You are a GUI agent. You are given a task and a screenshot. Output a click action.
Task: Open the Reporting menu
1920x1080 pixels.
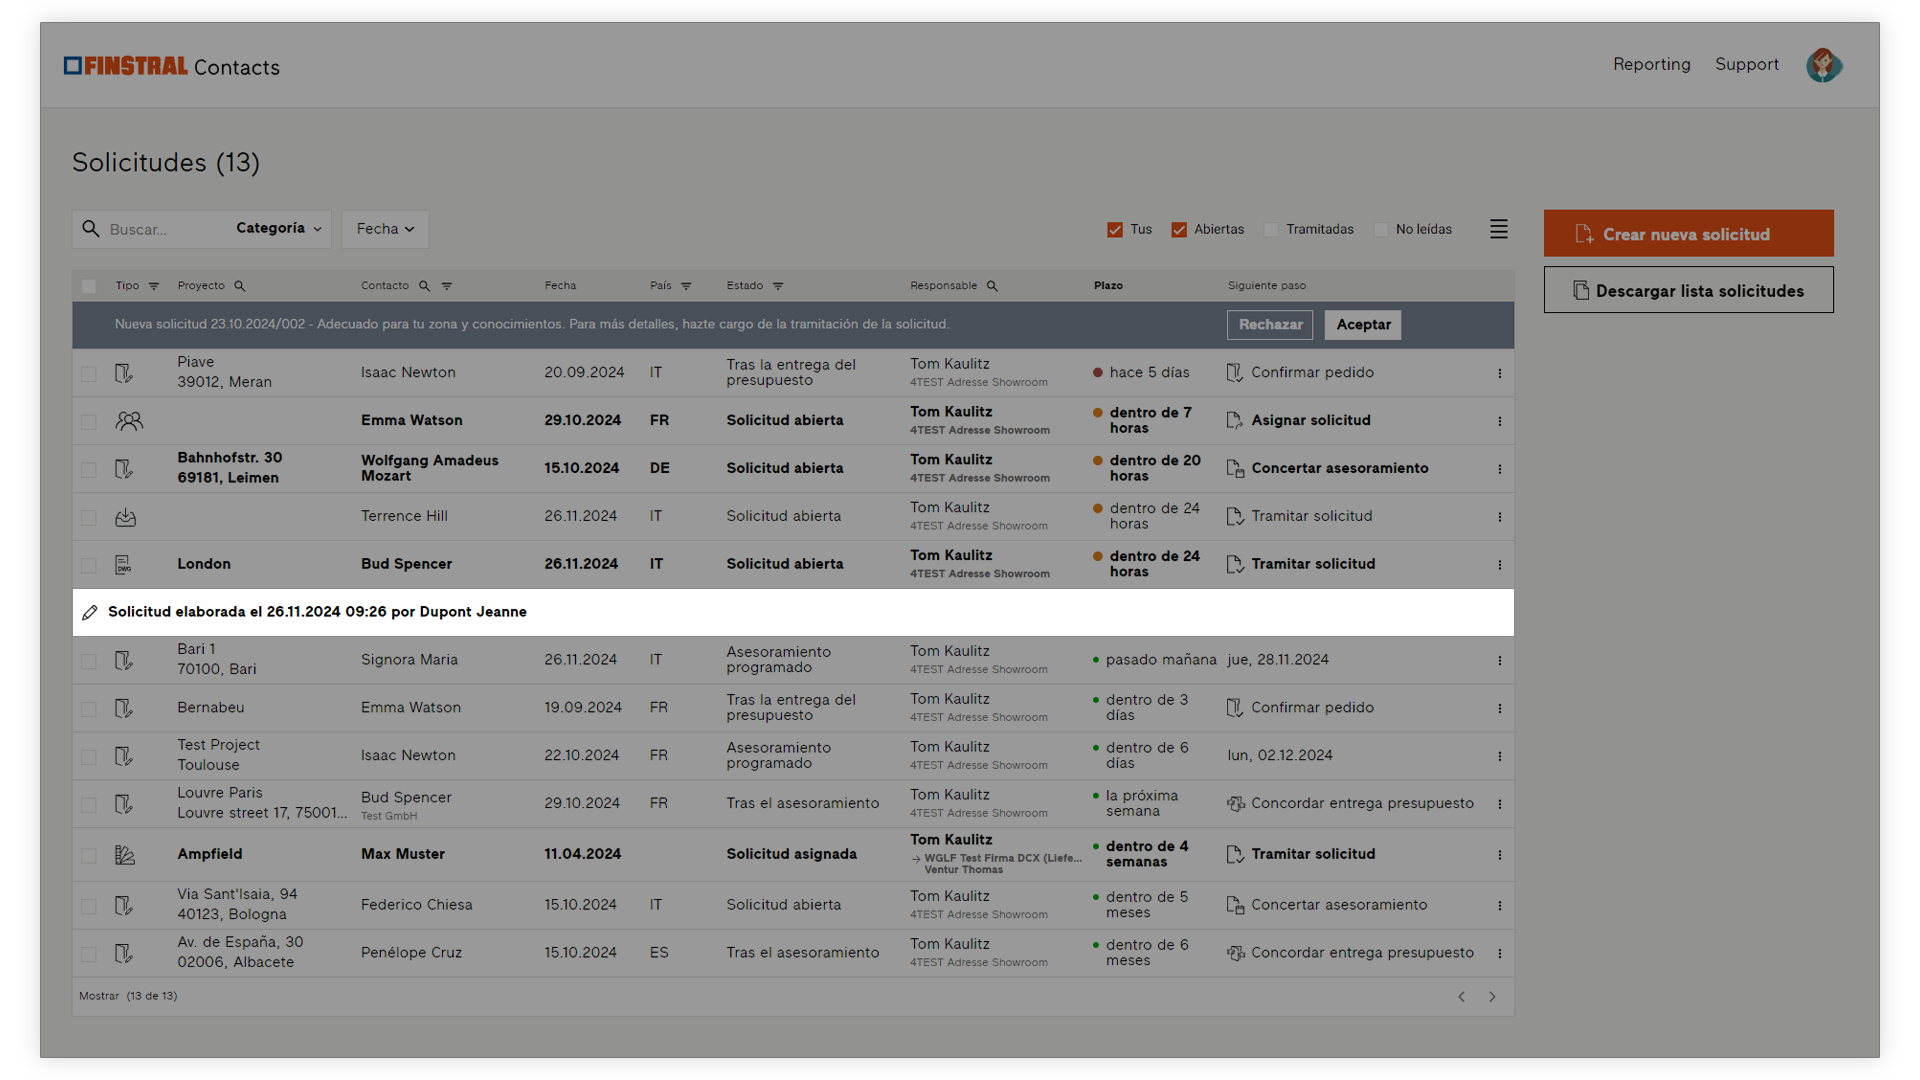pyautogui.click(x=1651, y=64)
